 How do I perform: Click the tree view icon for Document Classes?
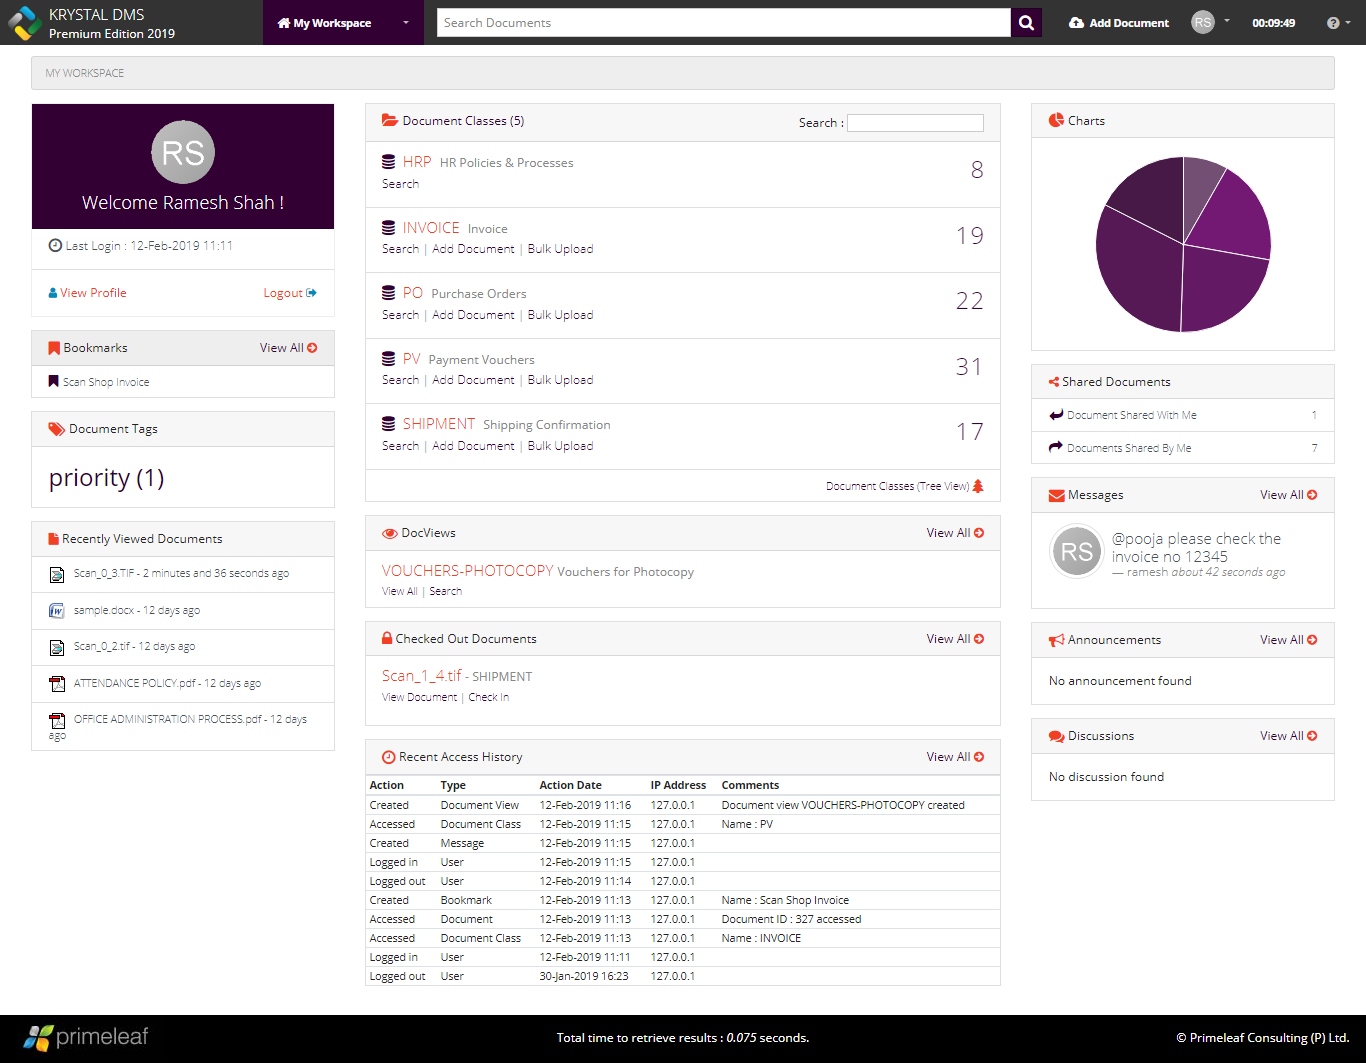coord(978,486)
